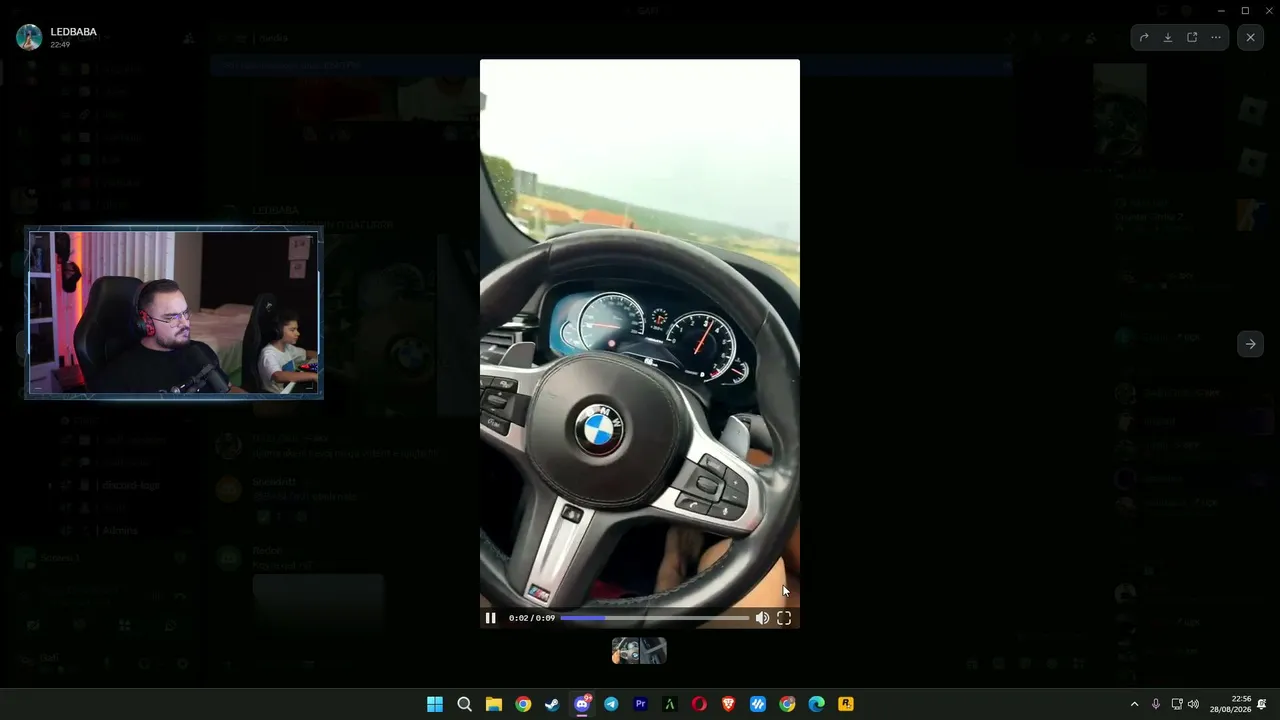Viewport: 1280px width, 720px height.
Task: Open the notifications bell icon
Action: coord(1262,704)
